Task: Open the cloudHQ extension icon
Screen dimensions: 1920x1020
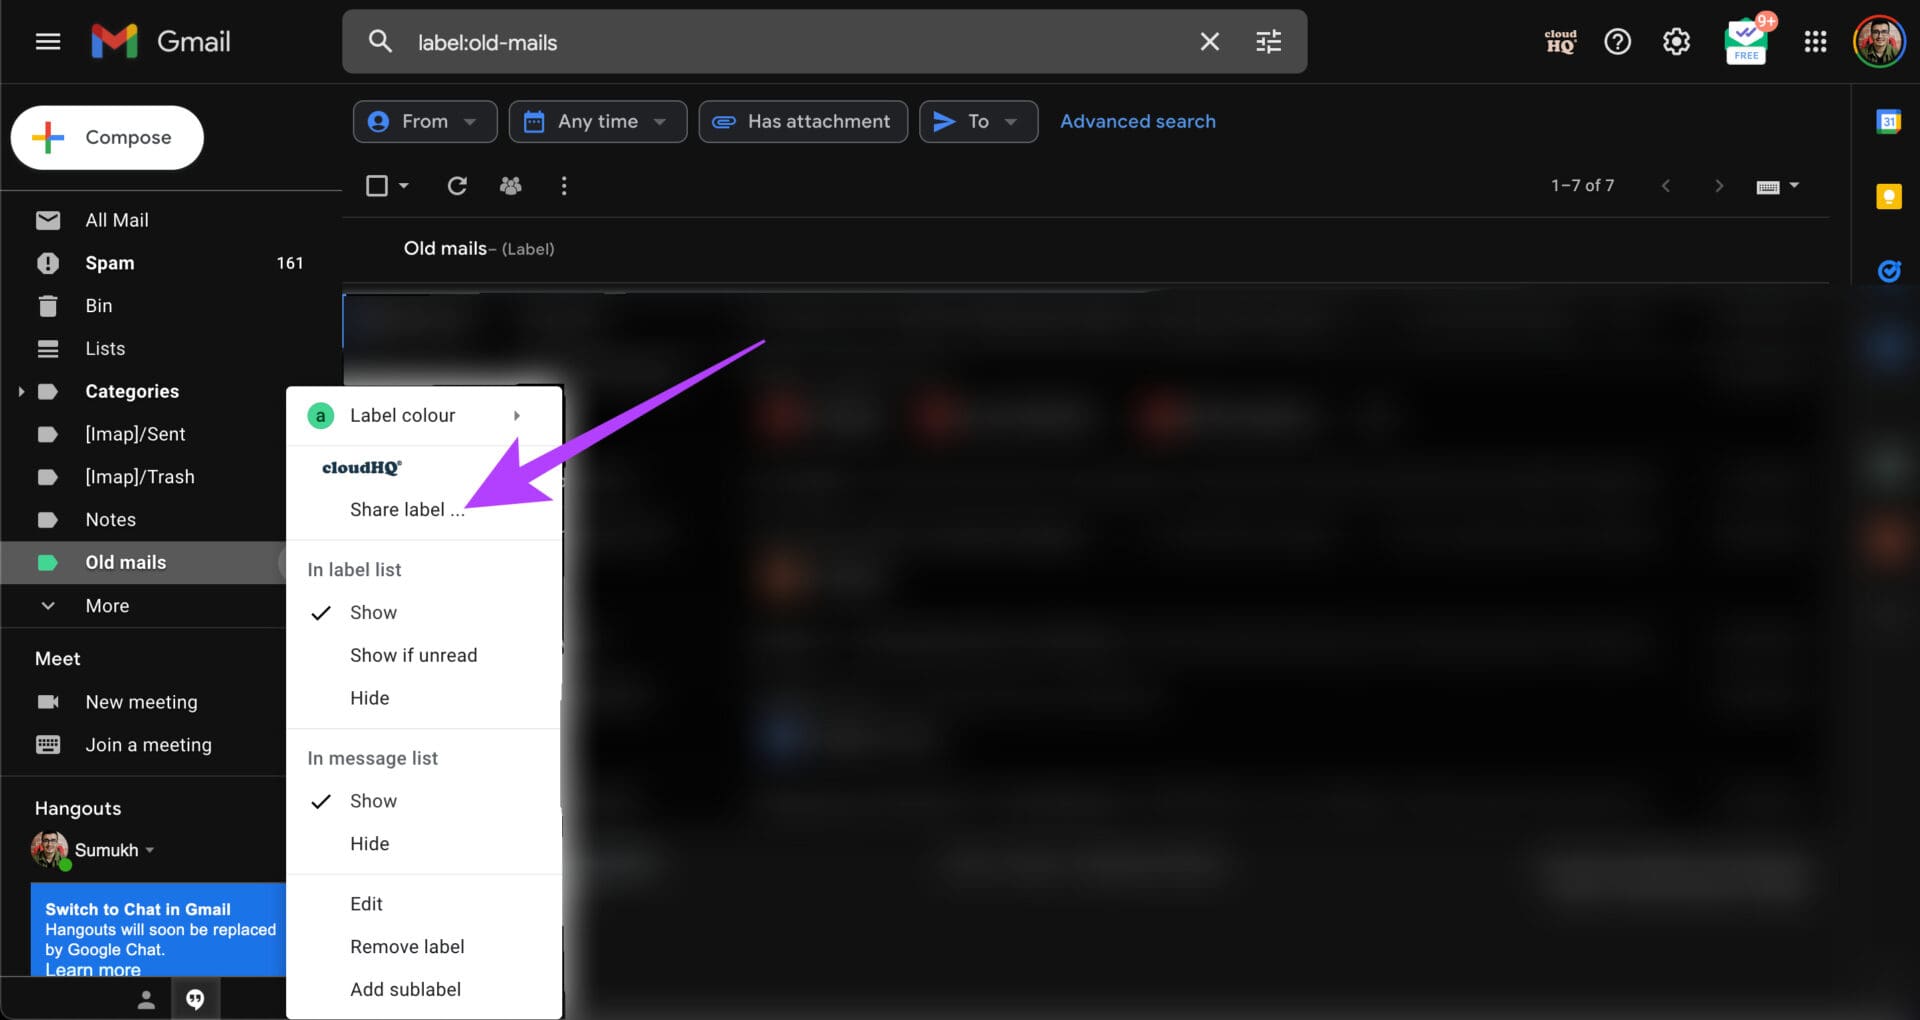Action: click(x=1560, y=42)
